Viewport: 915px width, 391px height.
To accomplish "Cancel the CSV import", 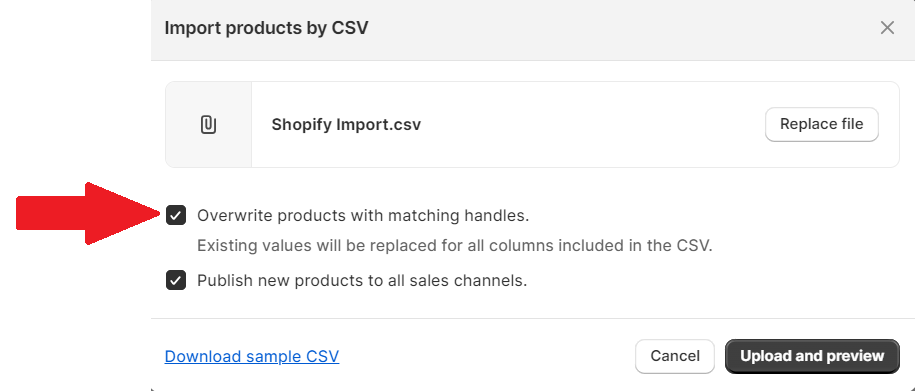I will (x=675, y=356).
